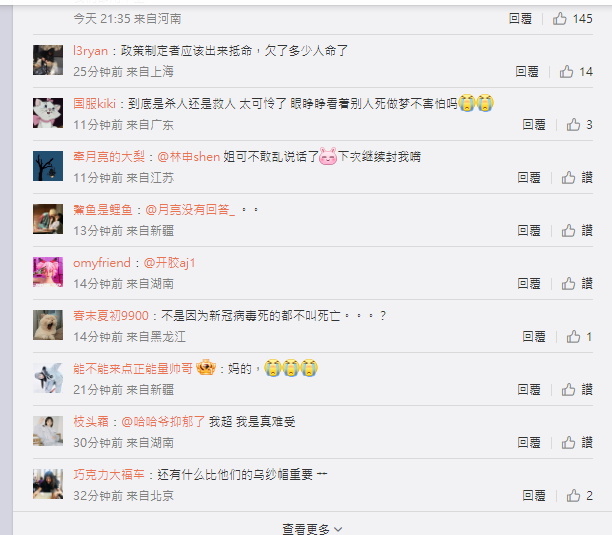Like l3ryan's comment with thumbs-up icon
This screenshot has height=535, width=612.
[566, 71]
